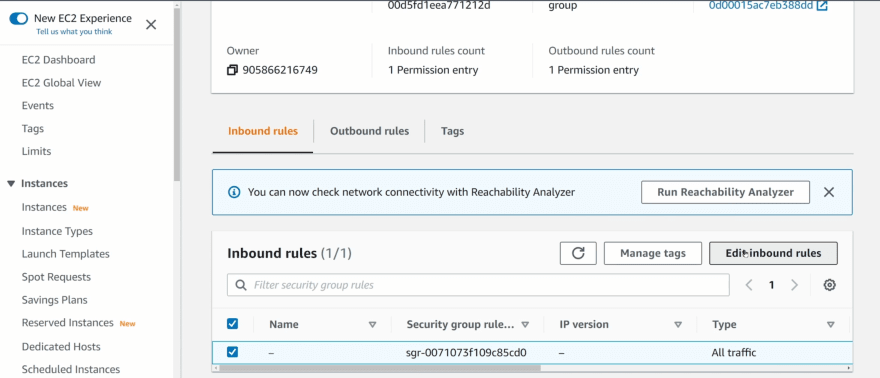Open the Instances list page
The width and height of the screenshot is (880, 378).
44,207
